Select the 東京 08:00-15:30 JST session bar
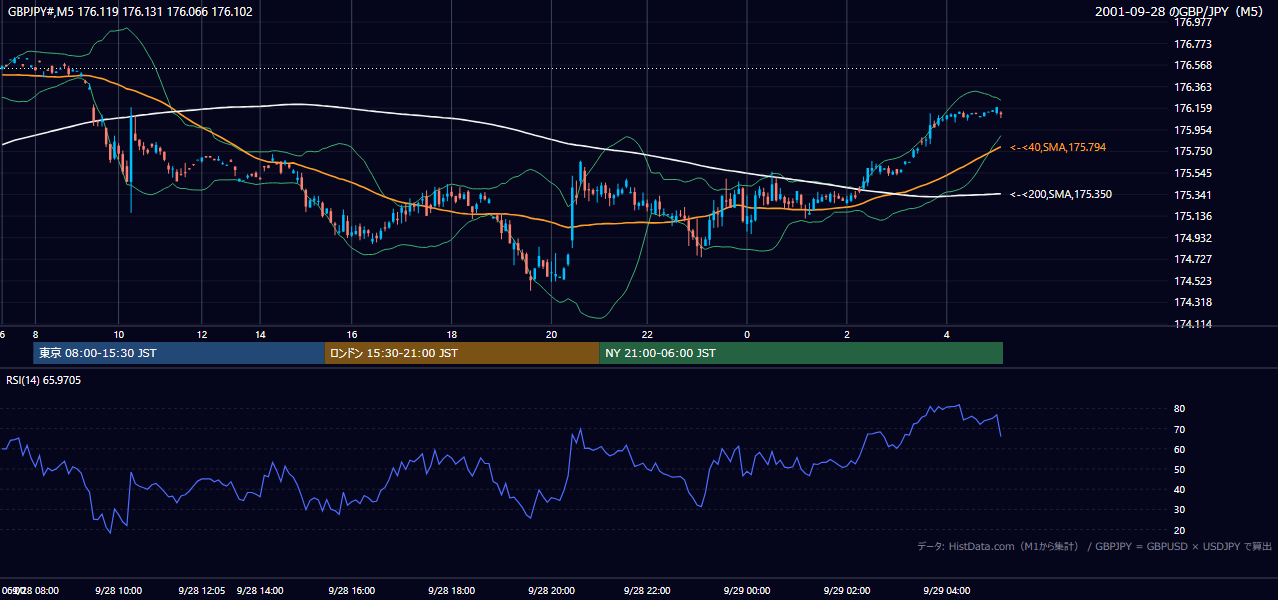This screenshot has width=1278, height=600. point(180,353)
